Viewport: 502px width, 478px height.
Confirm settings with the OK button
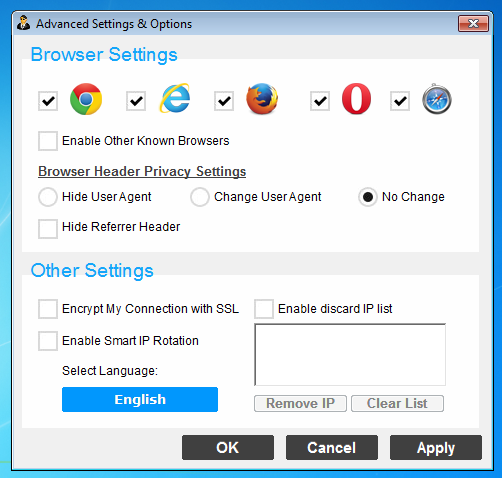tap(228, 448)
